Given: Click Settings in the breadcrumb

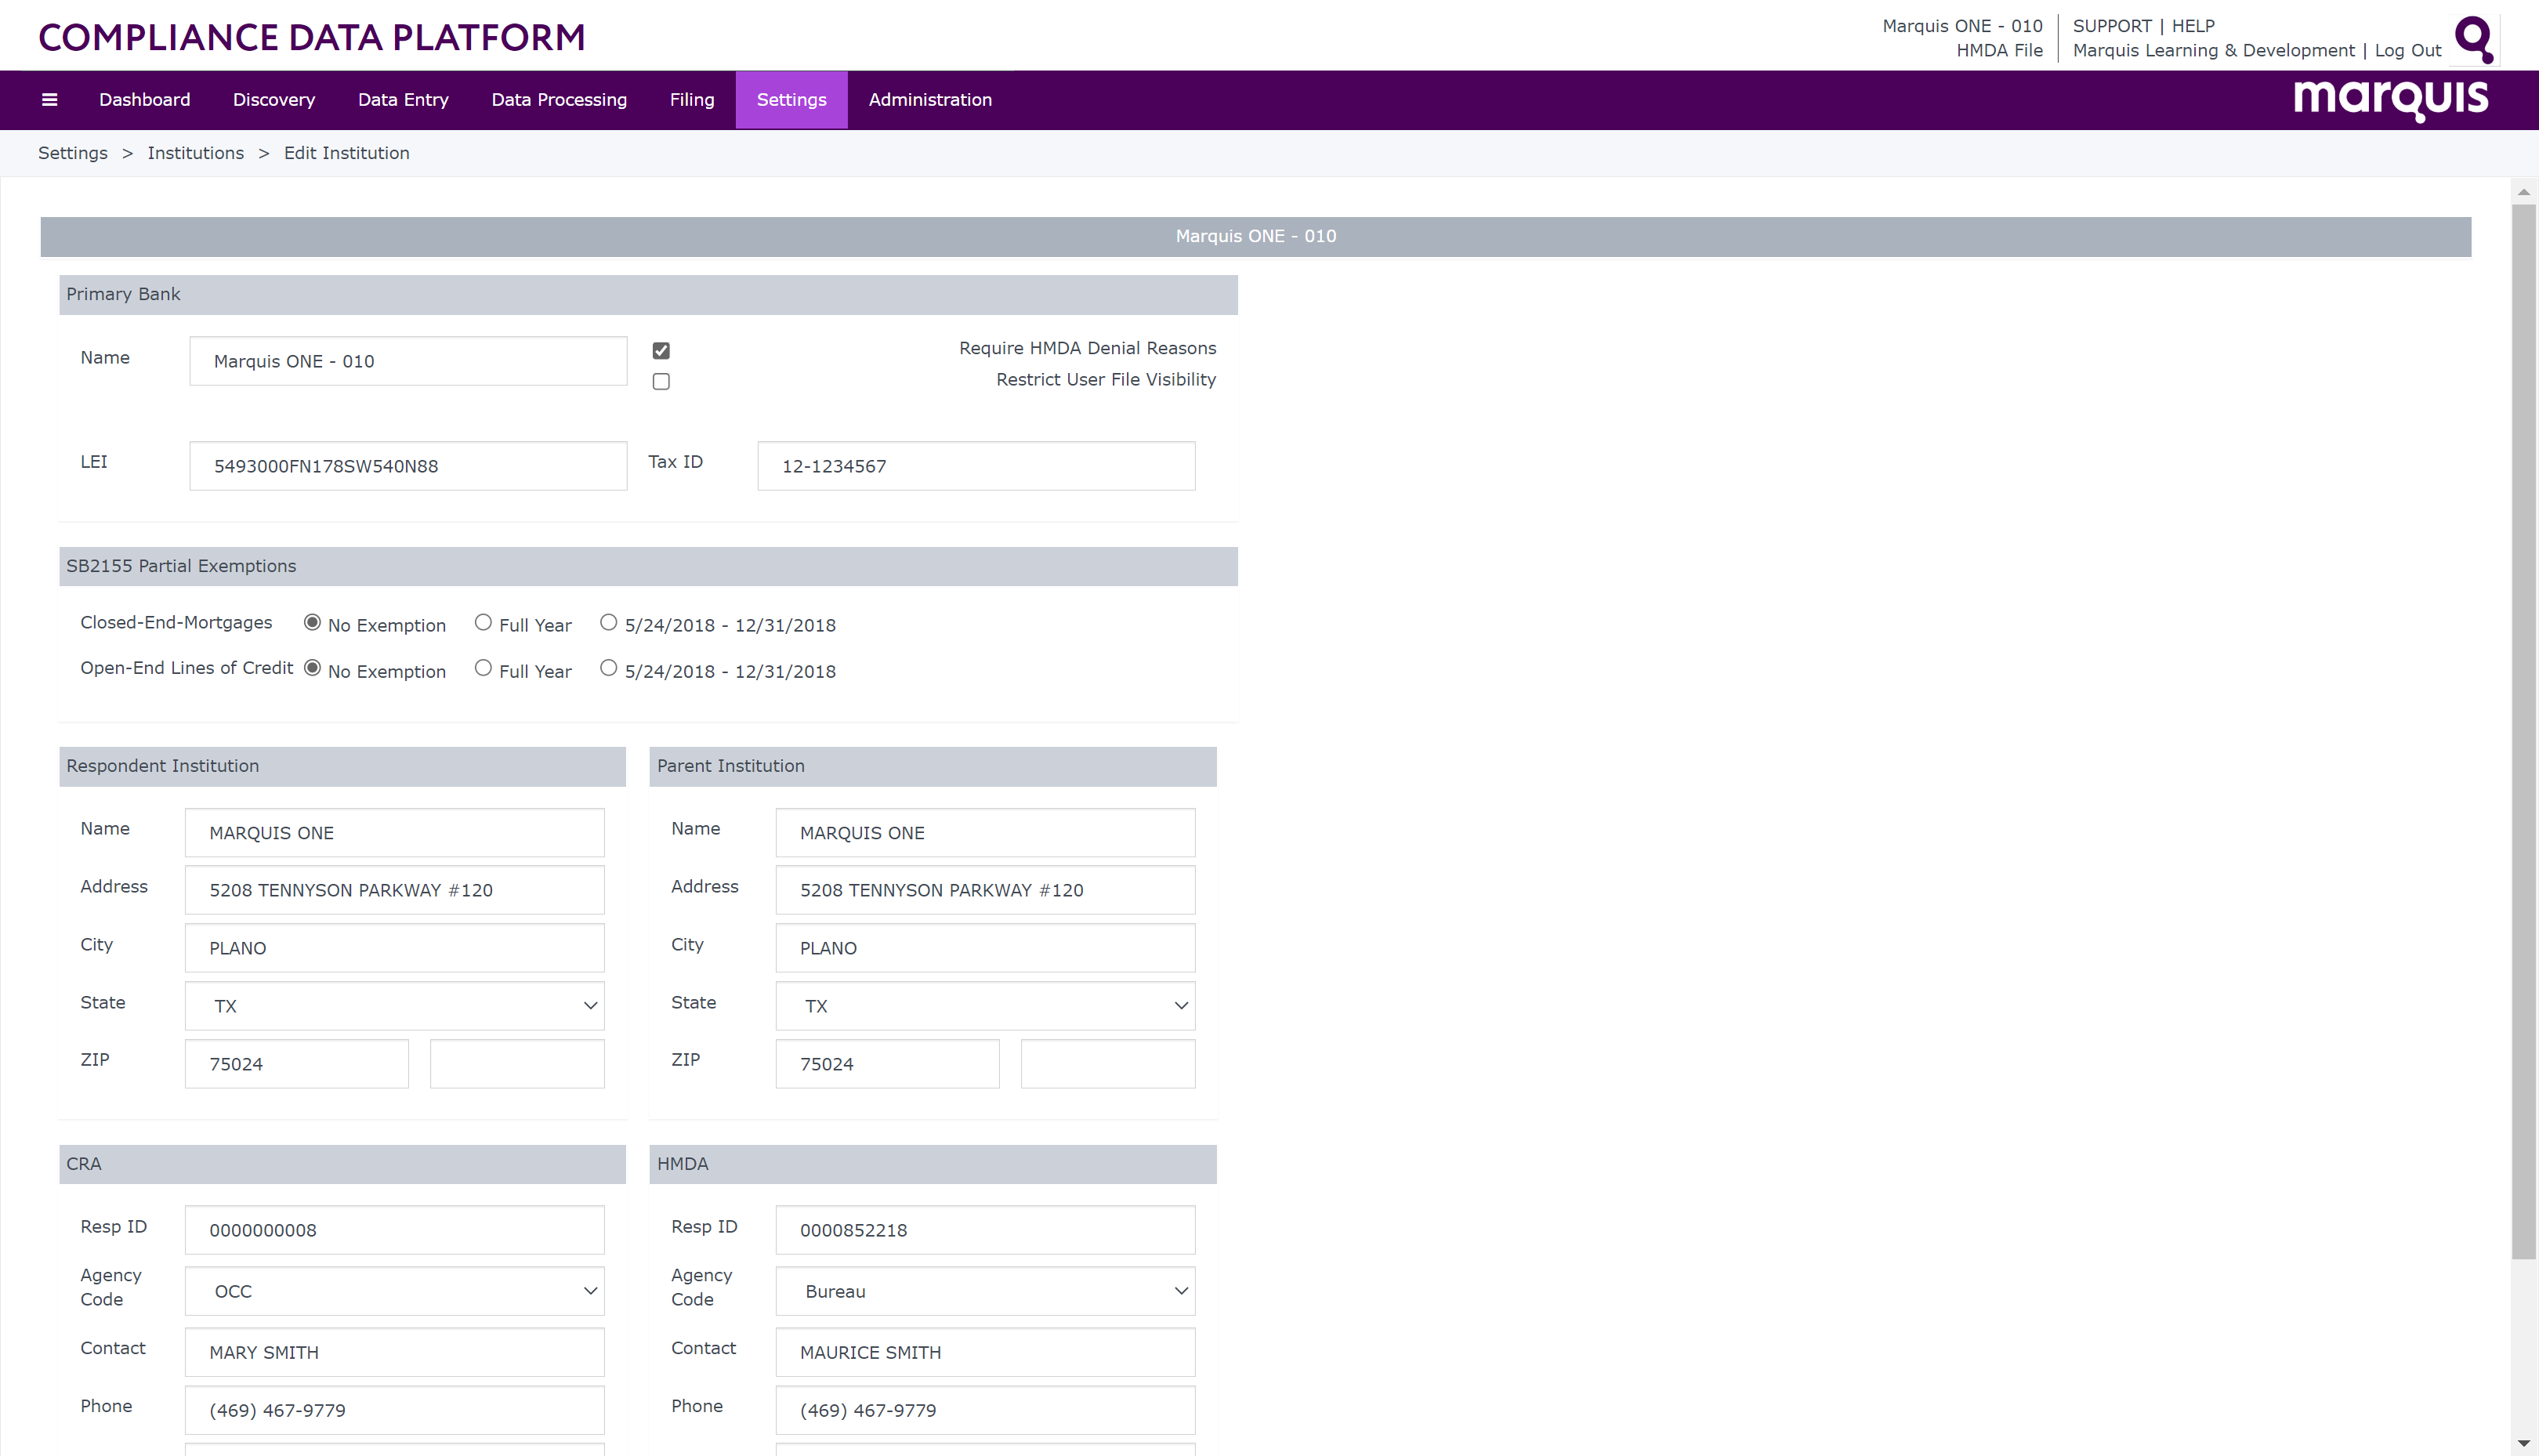Looking at the screenshot, I should (x=73, y=153).
